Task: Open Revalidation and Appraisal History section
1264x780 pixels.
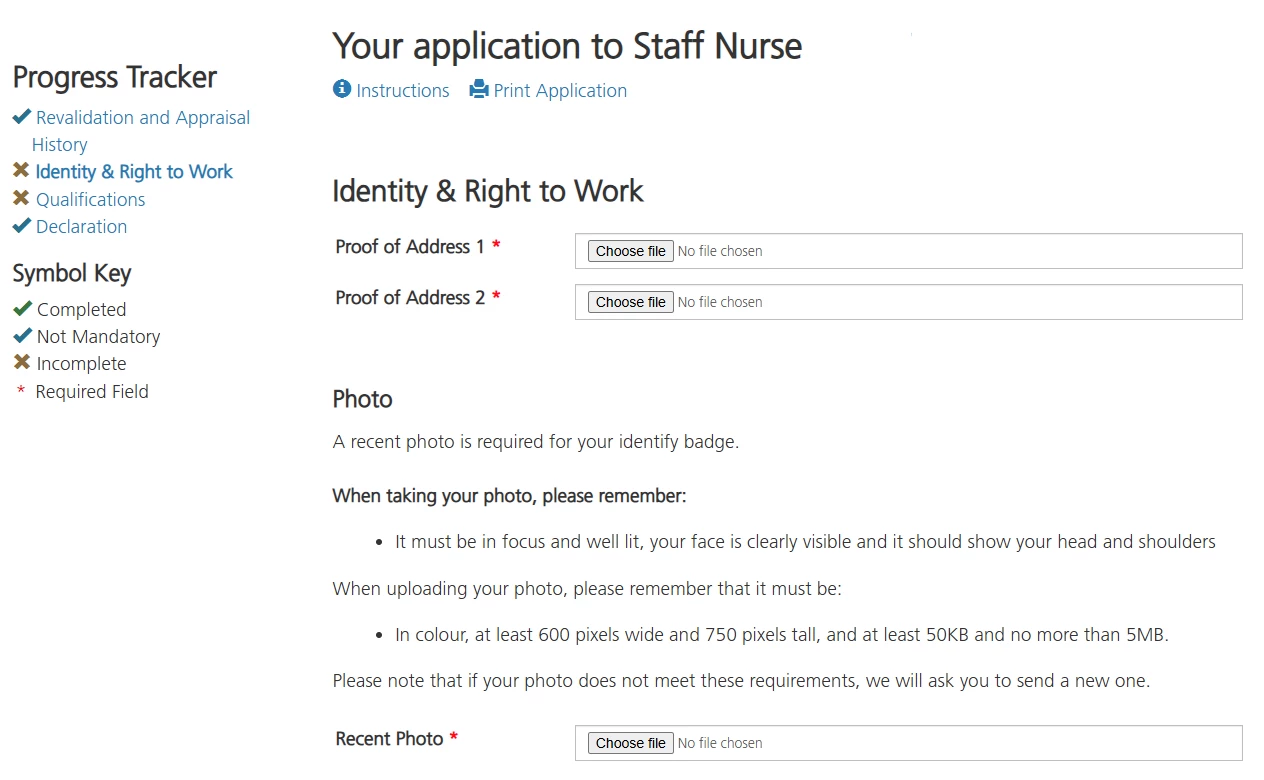Action: (x=142, y=118)
